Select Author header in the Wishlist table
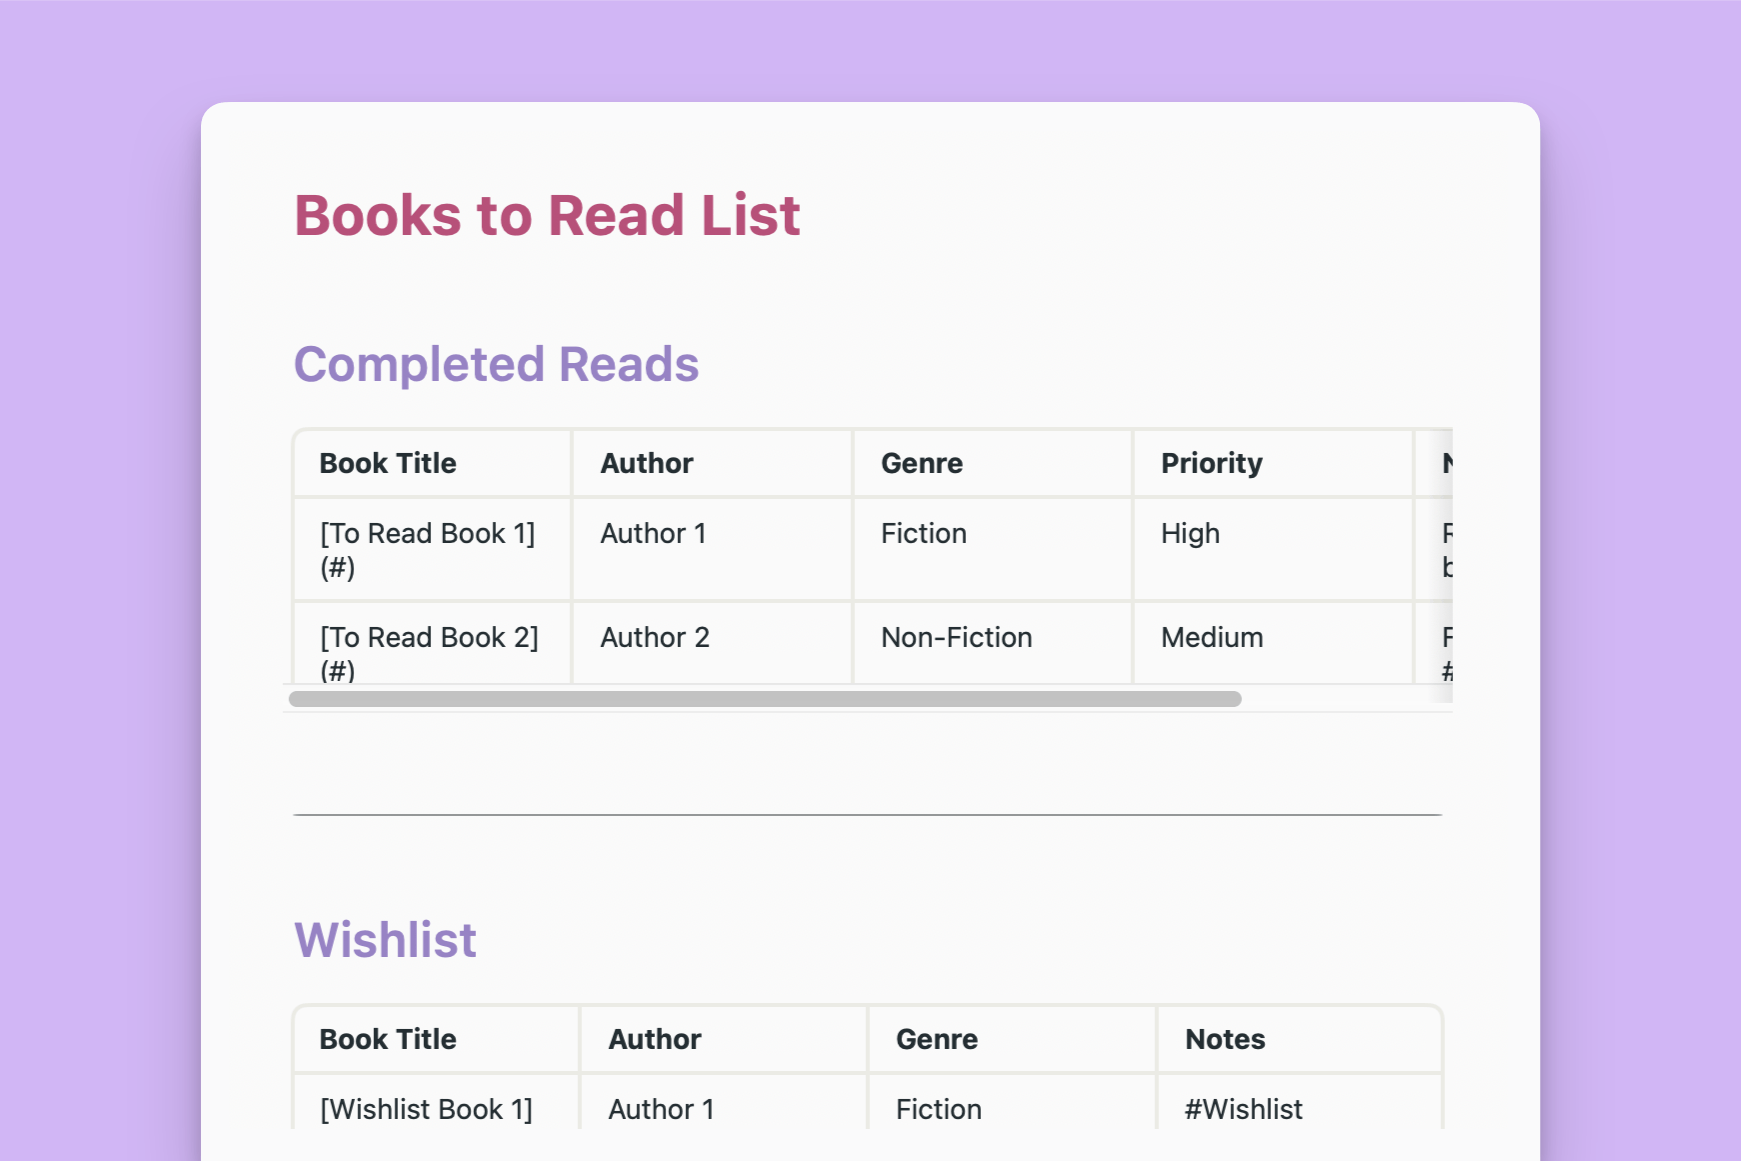 [655, 1039]
